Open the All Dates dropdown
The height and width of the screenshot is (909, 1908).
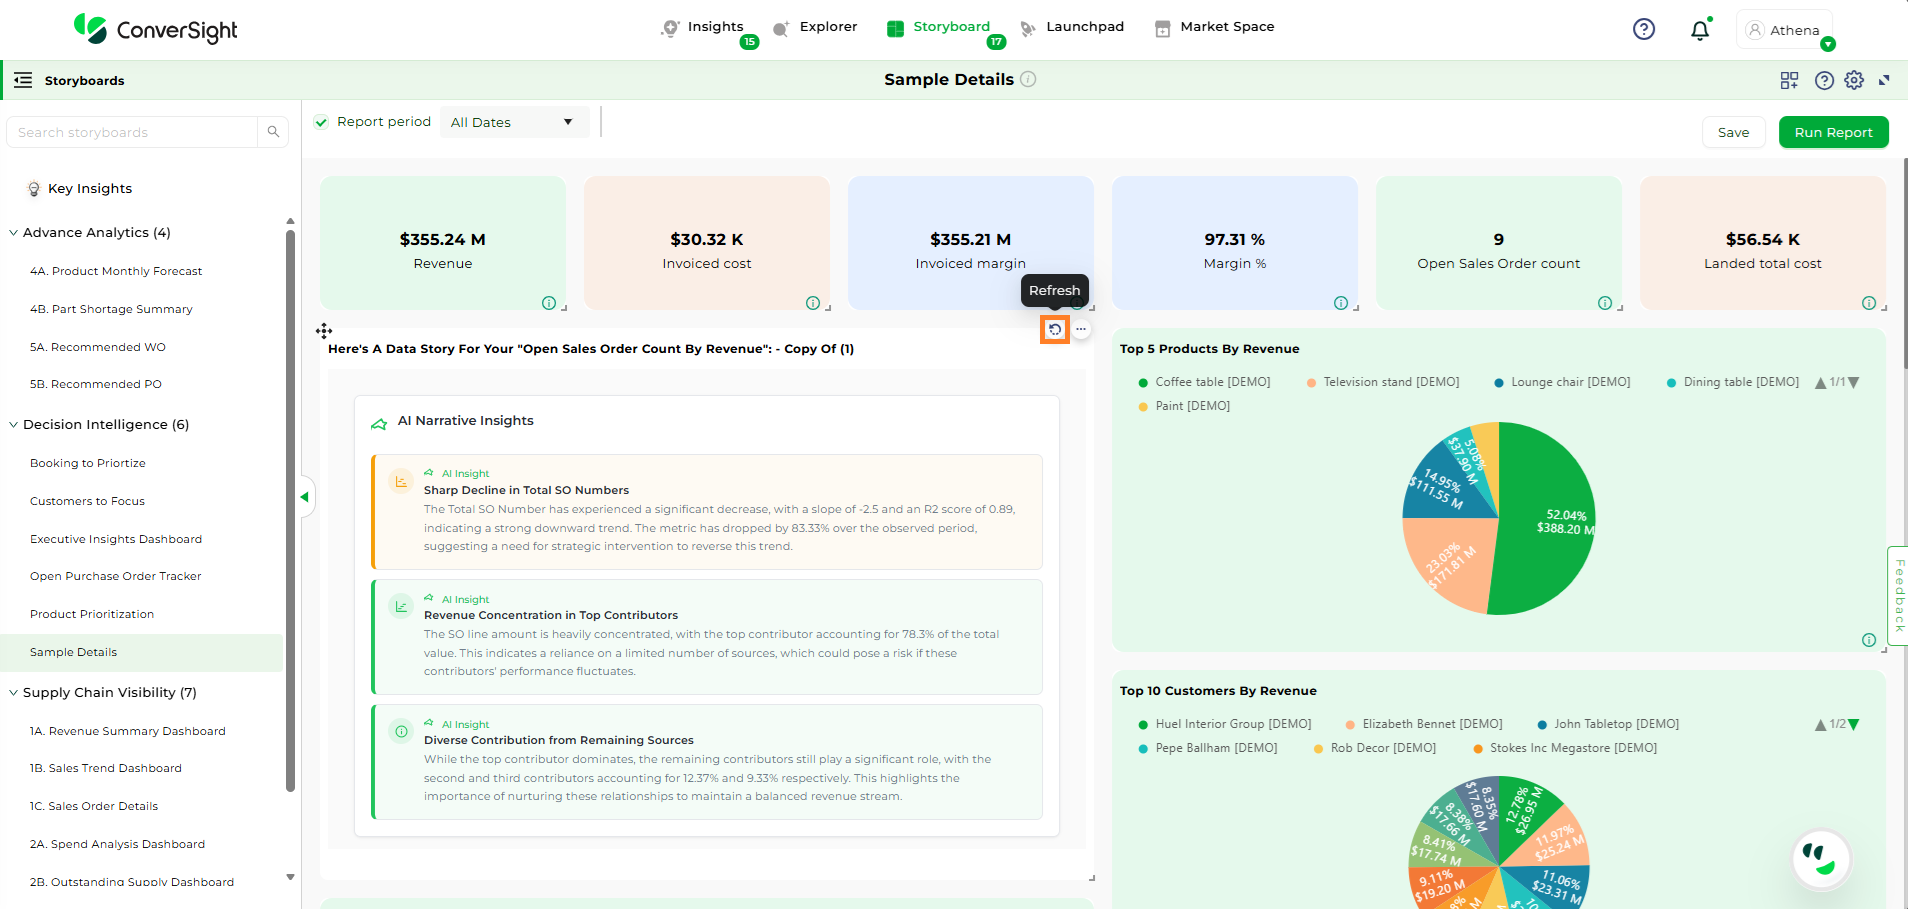(513, 122)
